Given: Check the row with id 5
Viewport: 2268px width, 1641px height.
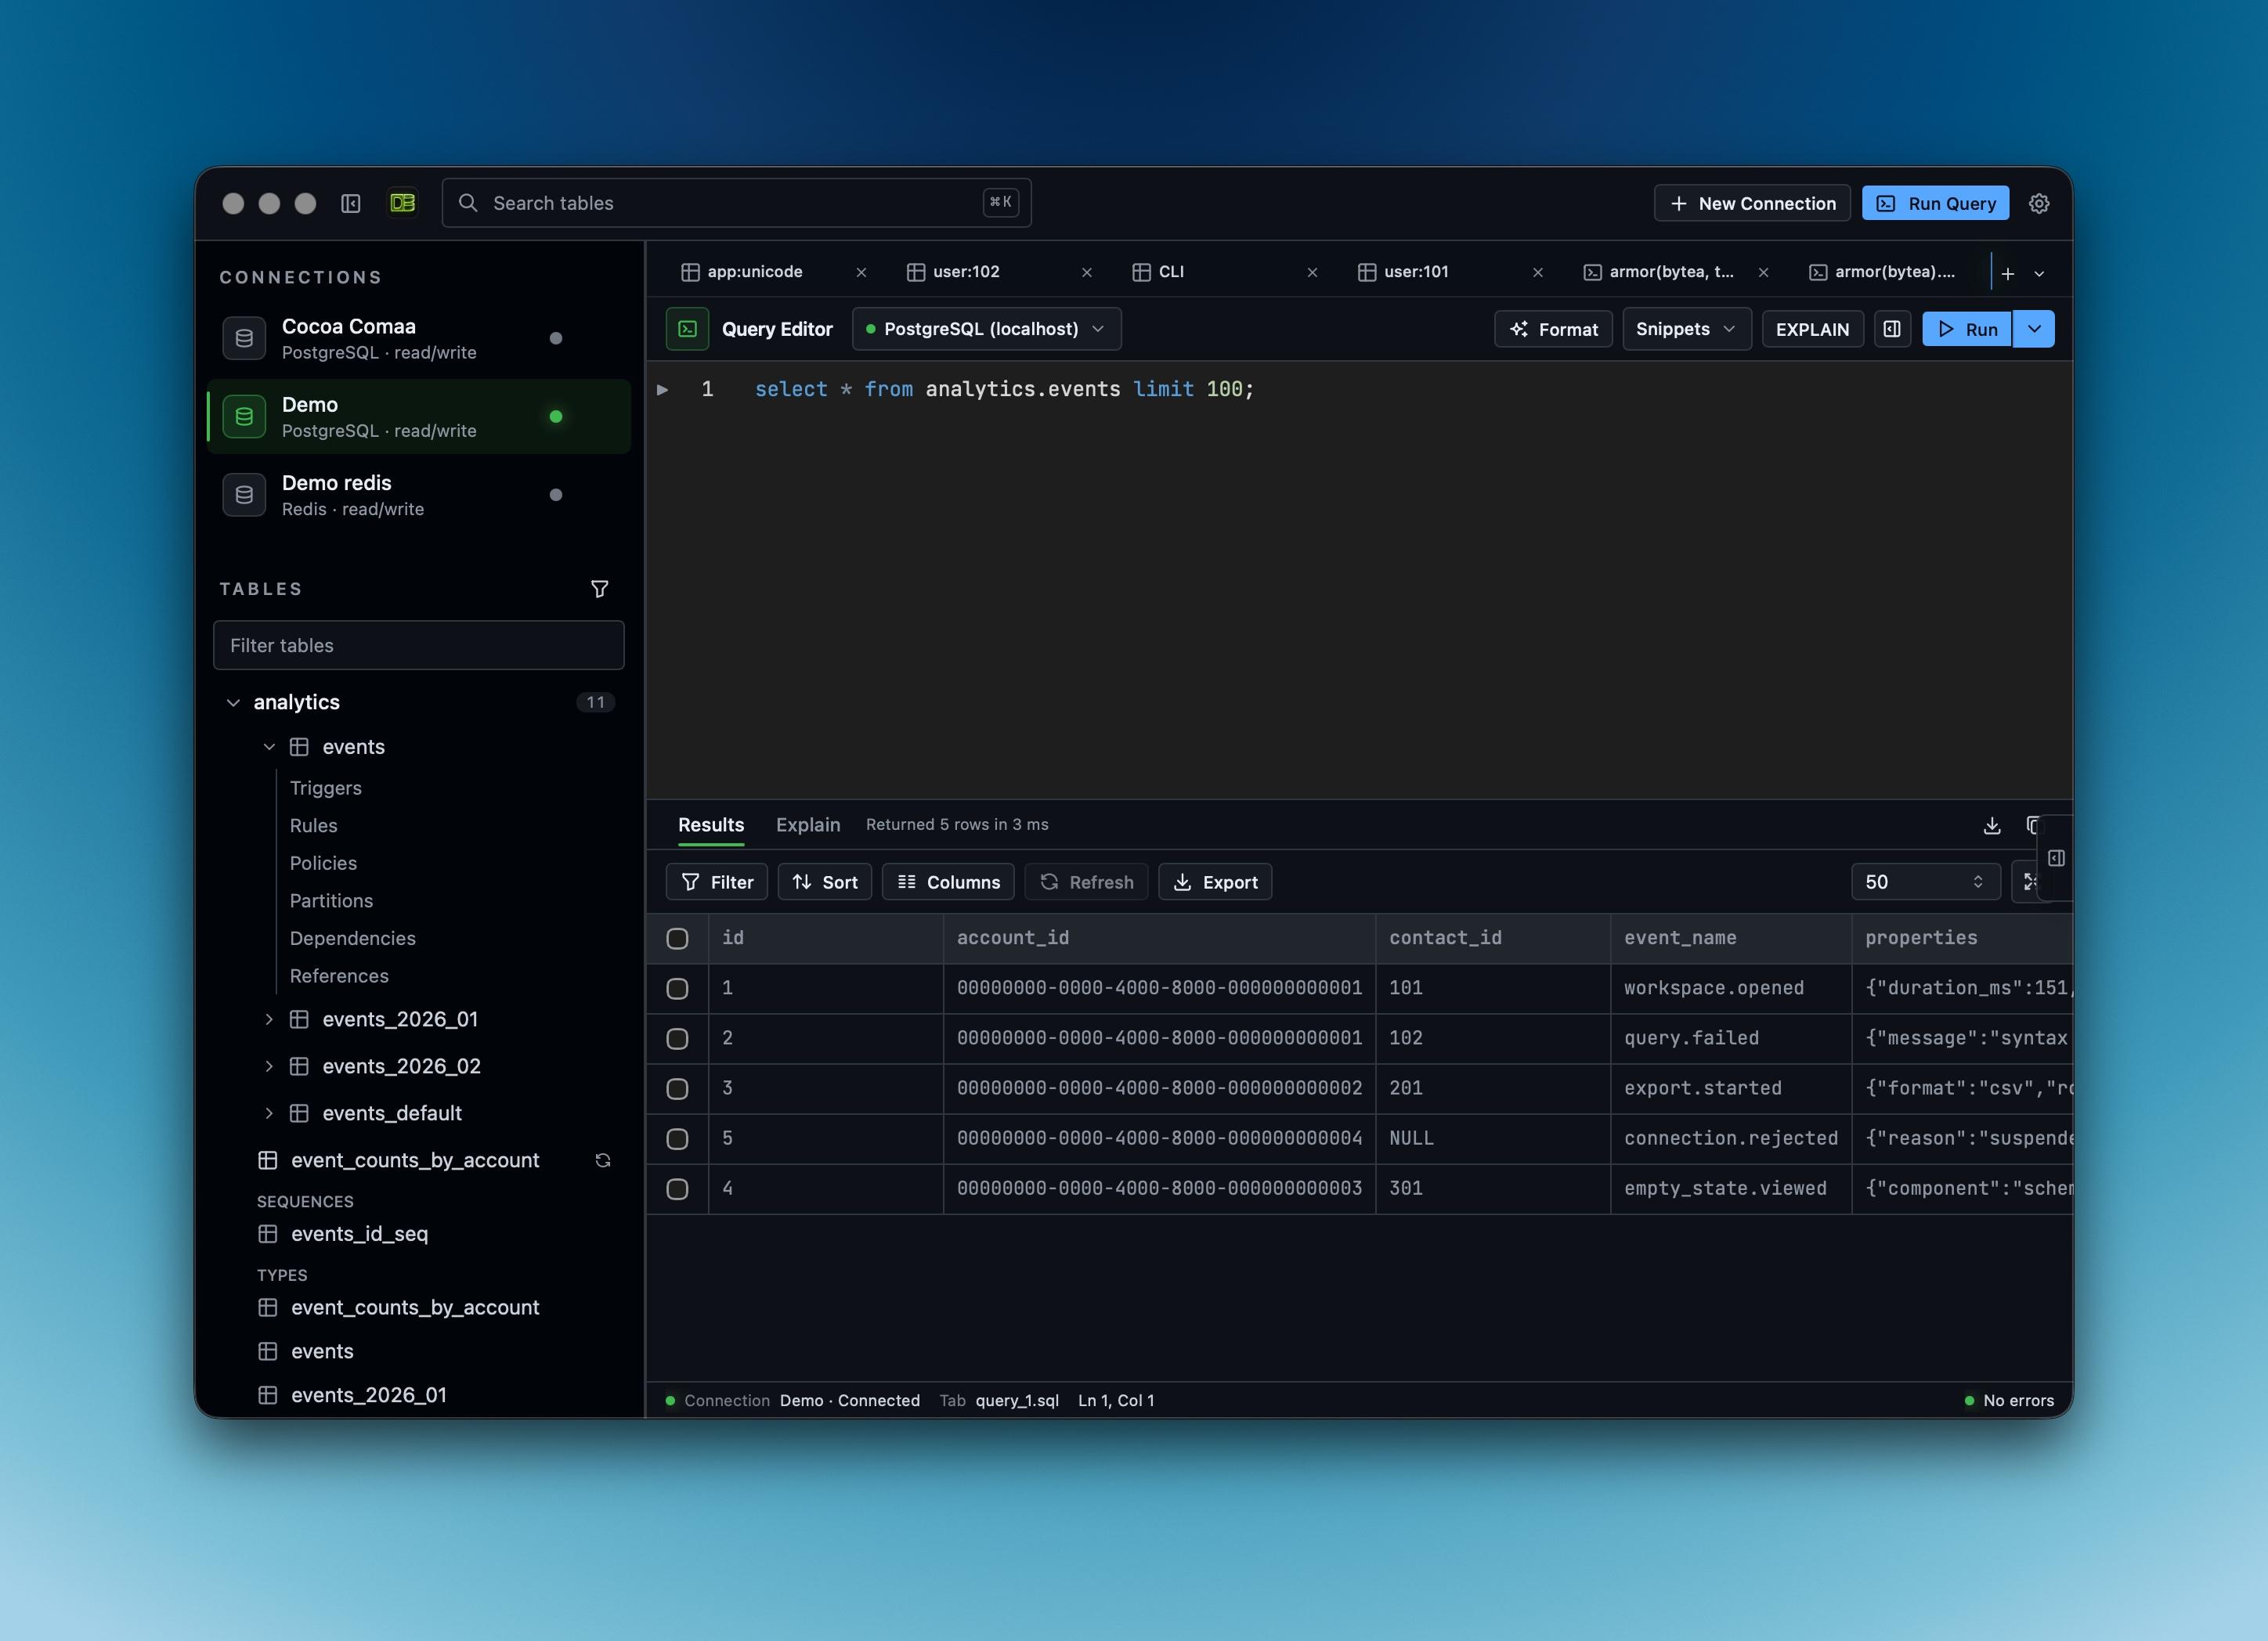Looking at the screenshot, I should tap(677, 1138).
